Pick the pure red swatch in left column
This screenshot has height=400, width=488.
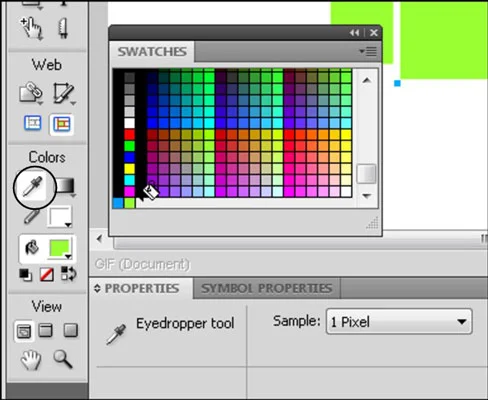coord(129,134)
